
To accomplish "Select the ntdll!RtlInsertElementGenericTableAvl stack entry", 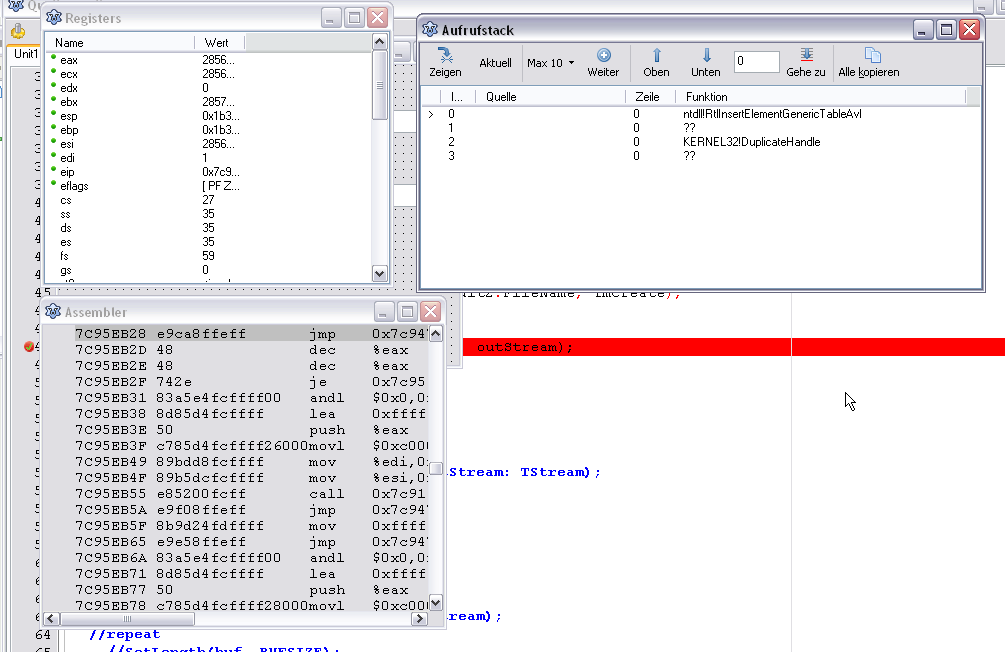I will point(772,114).
